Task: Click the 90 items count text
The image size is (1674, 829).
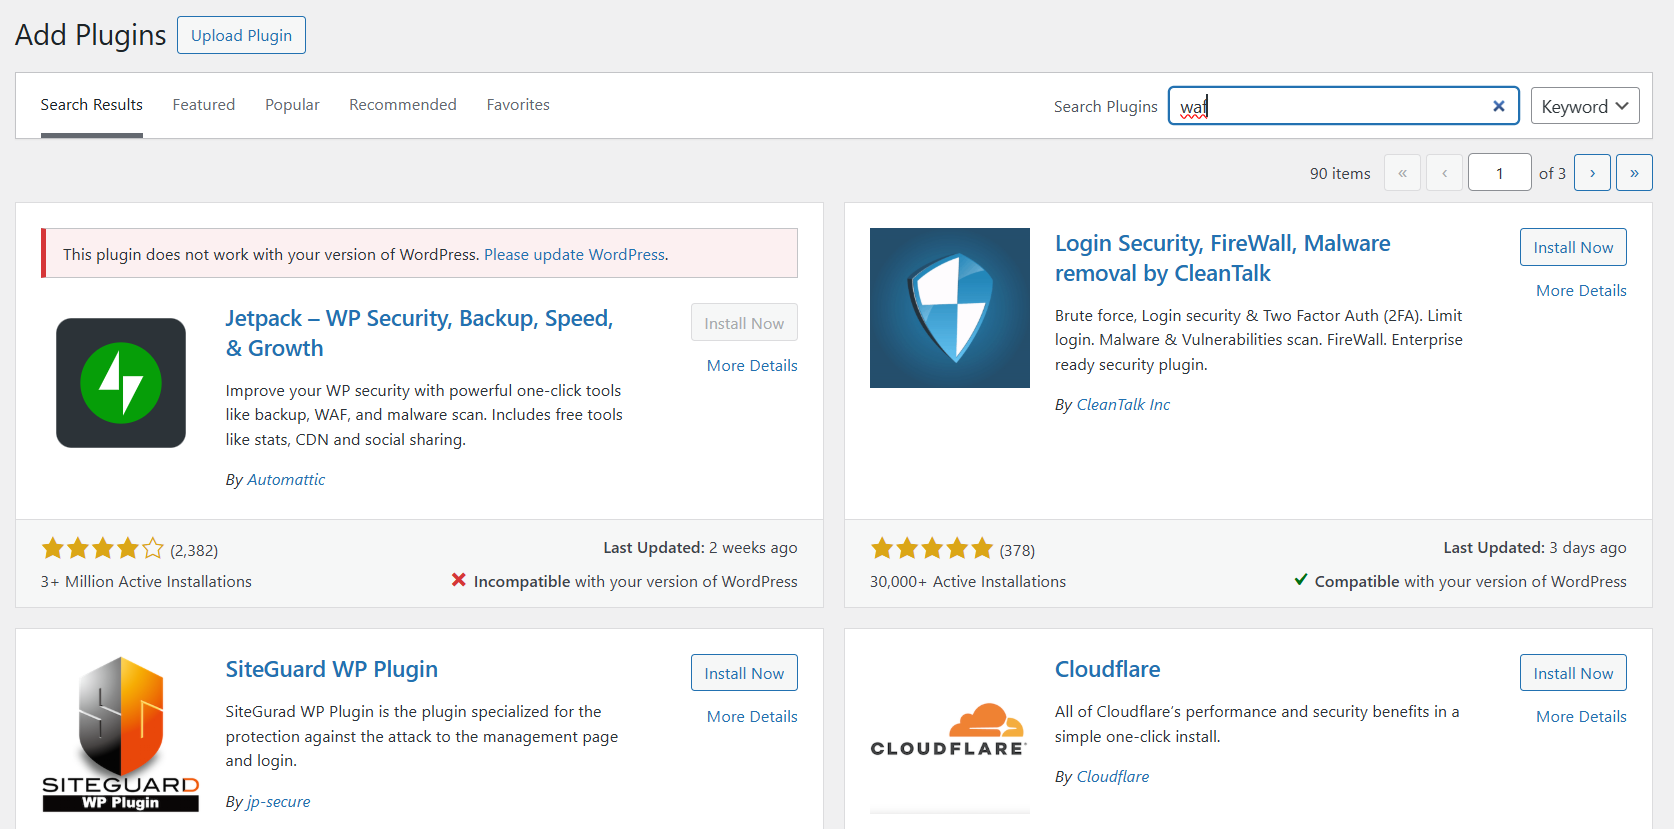Action: pos(1340,174)
